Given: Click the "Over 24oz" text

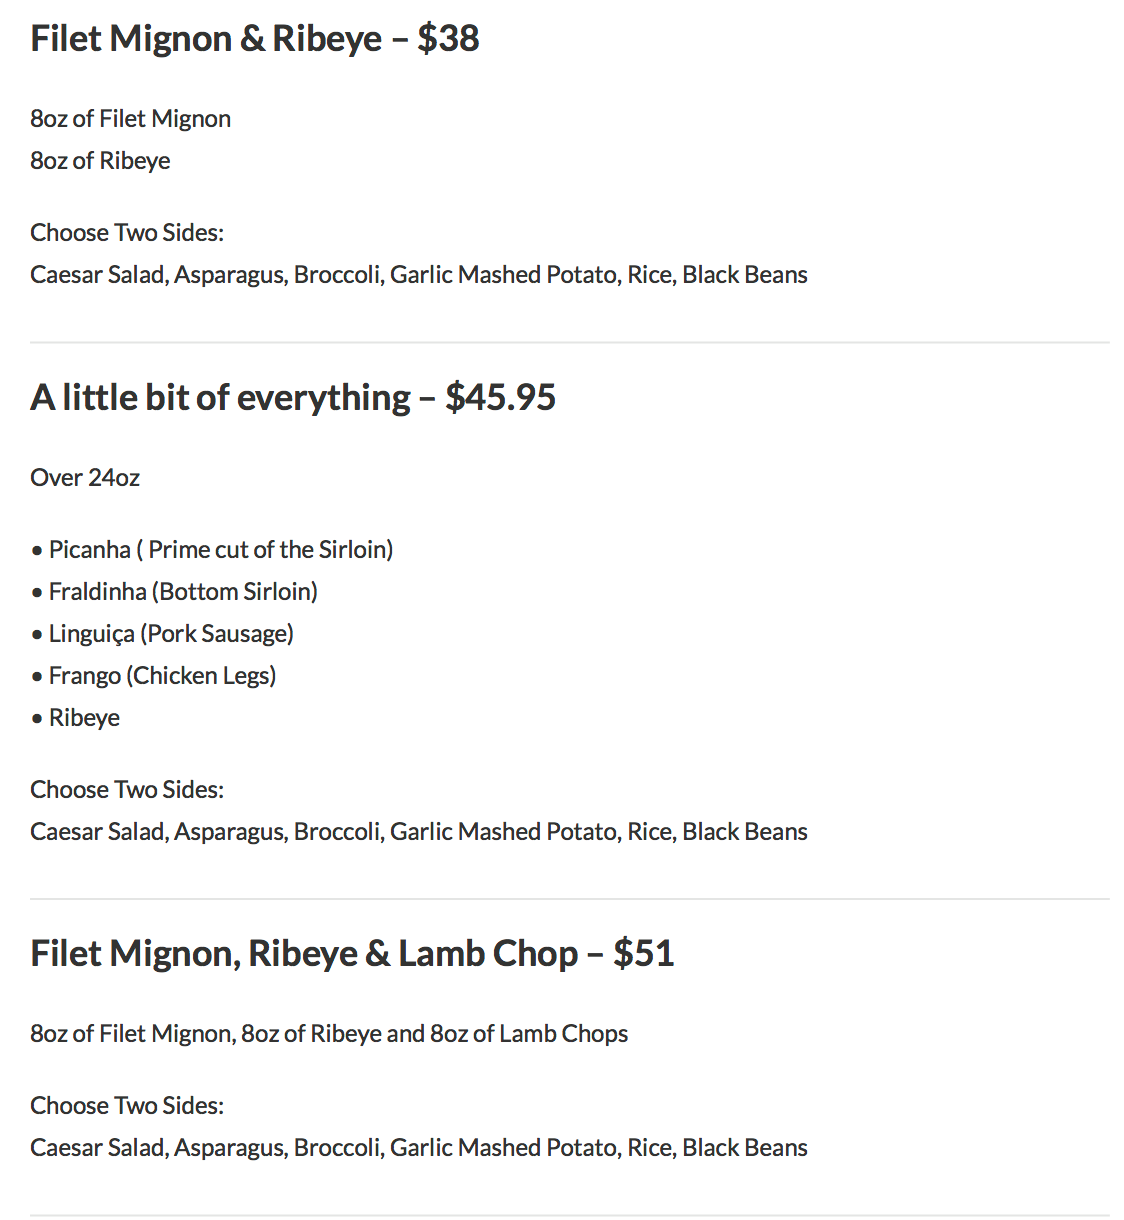Looking at the screenshot, I should click(85, 478).
